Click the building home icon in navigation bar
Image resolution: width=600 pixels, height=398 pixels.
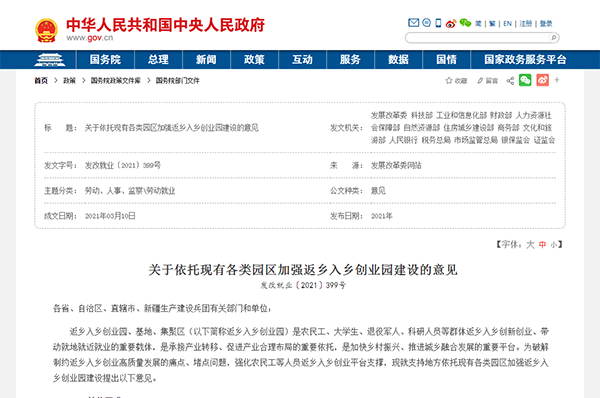coord(49,60)
